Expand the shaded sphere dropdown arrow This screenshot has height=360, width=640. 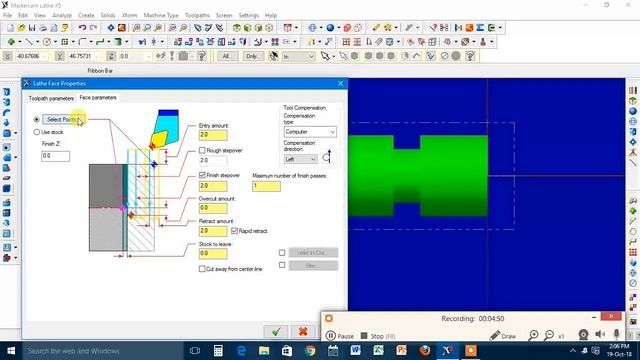338,28
